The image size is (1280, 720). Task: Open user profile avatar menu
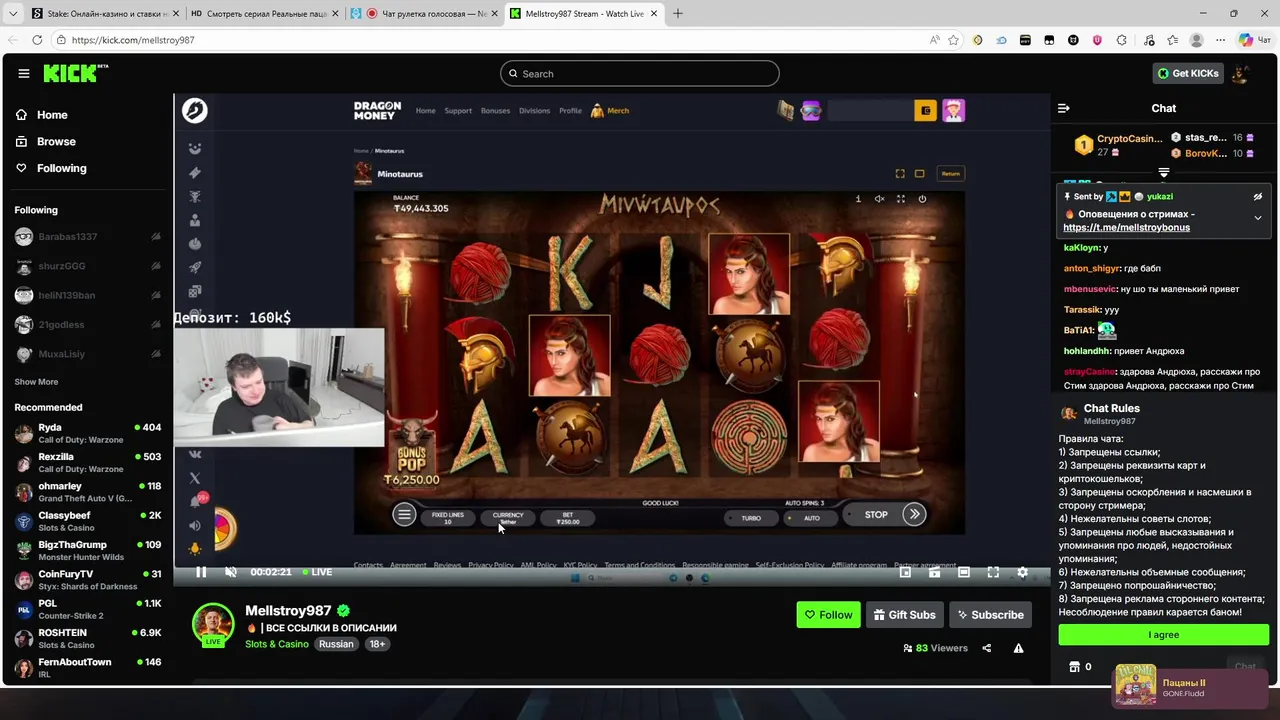pos(1241,74)
